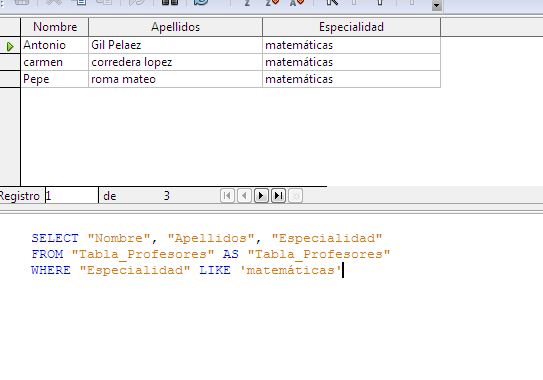This screenshot has width=543, height=380.
Task: Click the Especialidad column header
Action: click(351, 27)
